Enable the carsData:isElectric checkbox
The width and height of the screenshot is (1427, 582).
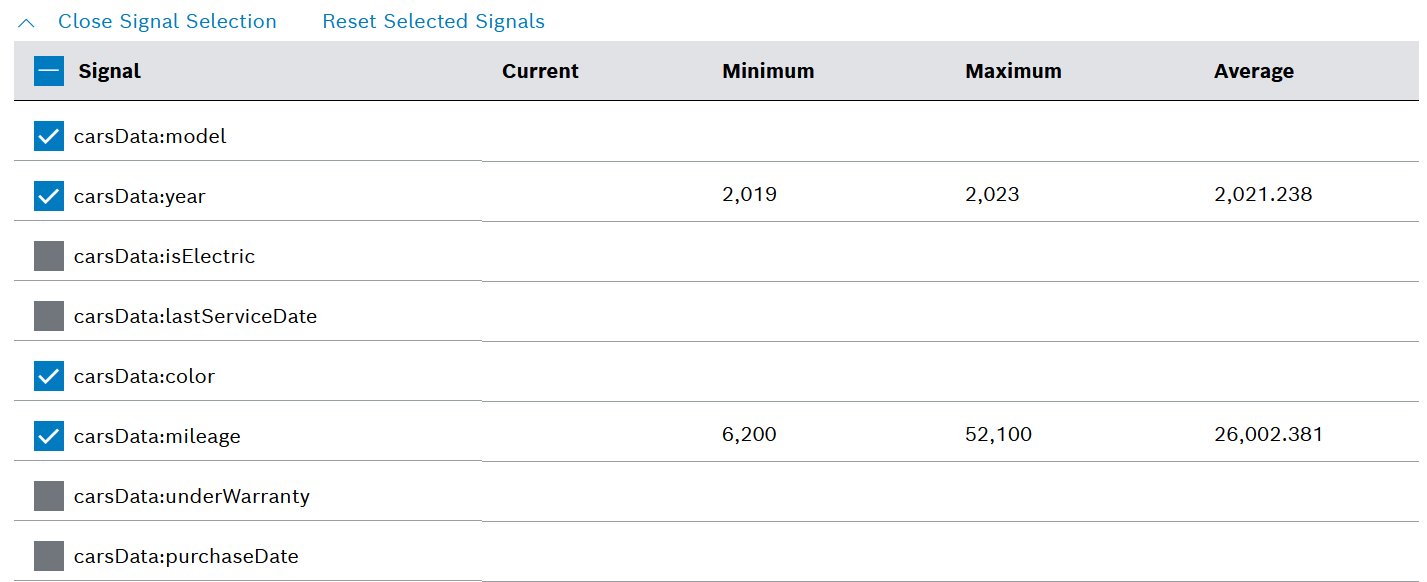click(49, 256)
